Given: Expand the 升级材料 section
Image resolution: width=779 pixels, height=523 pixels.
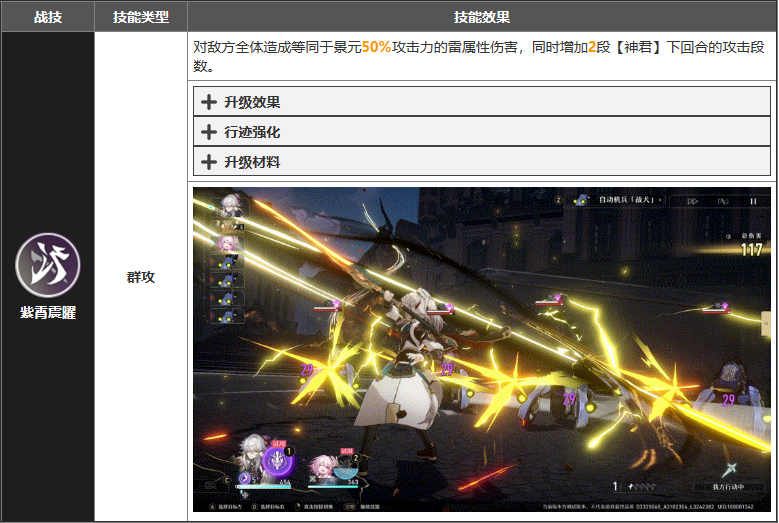Looking at the screenshot, I should [481, 161].
